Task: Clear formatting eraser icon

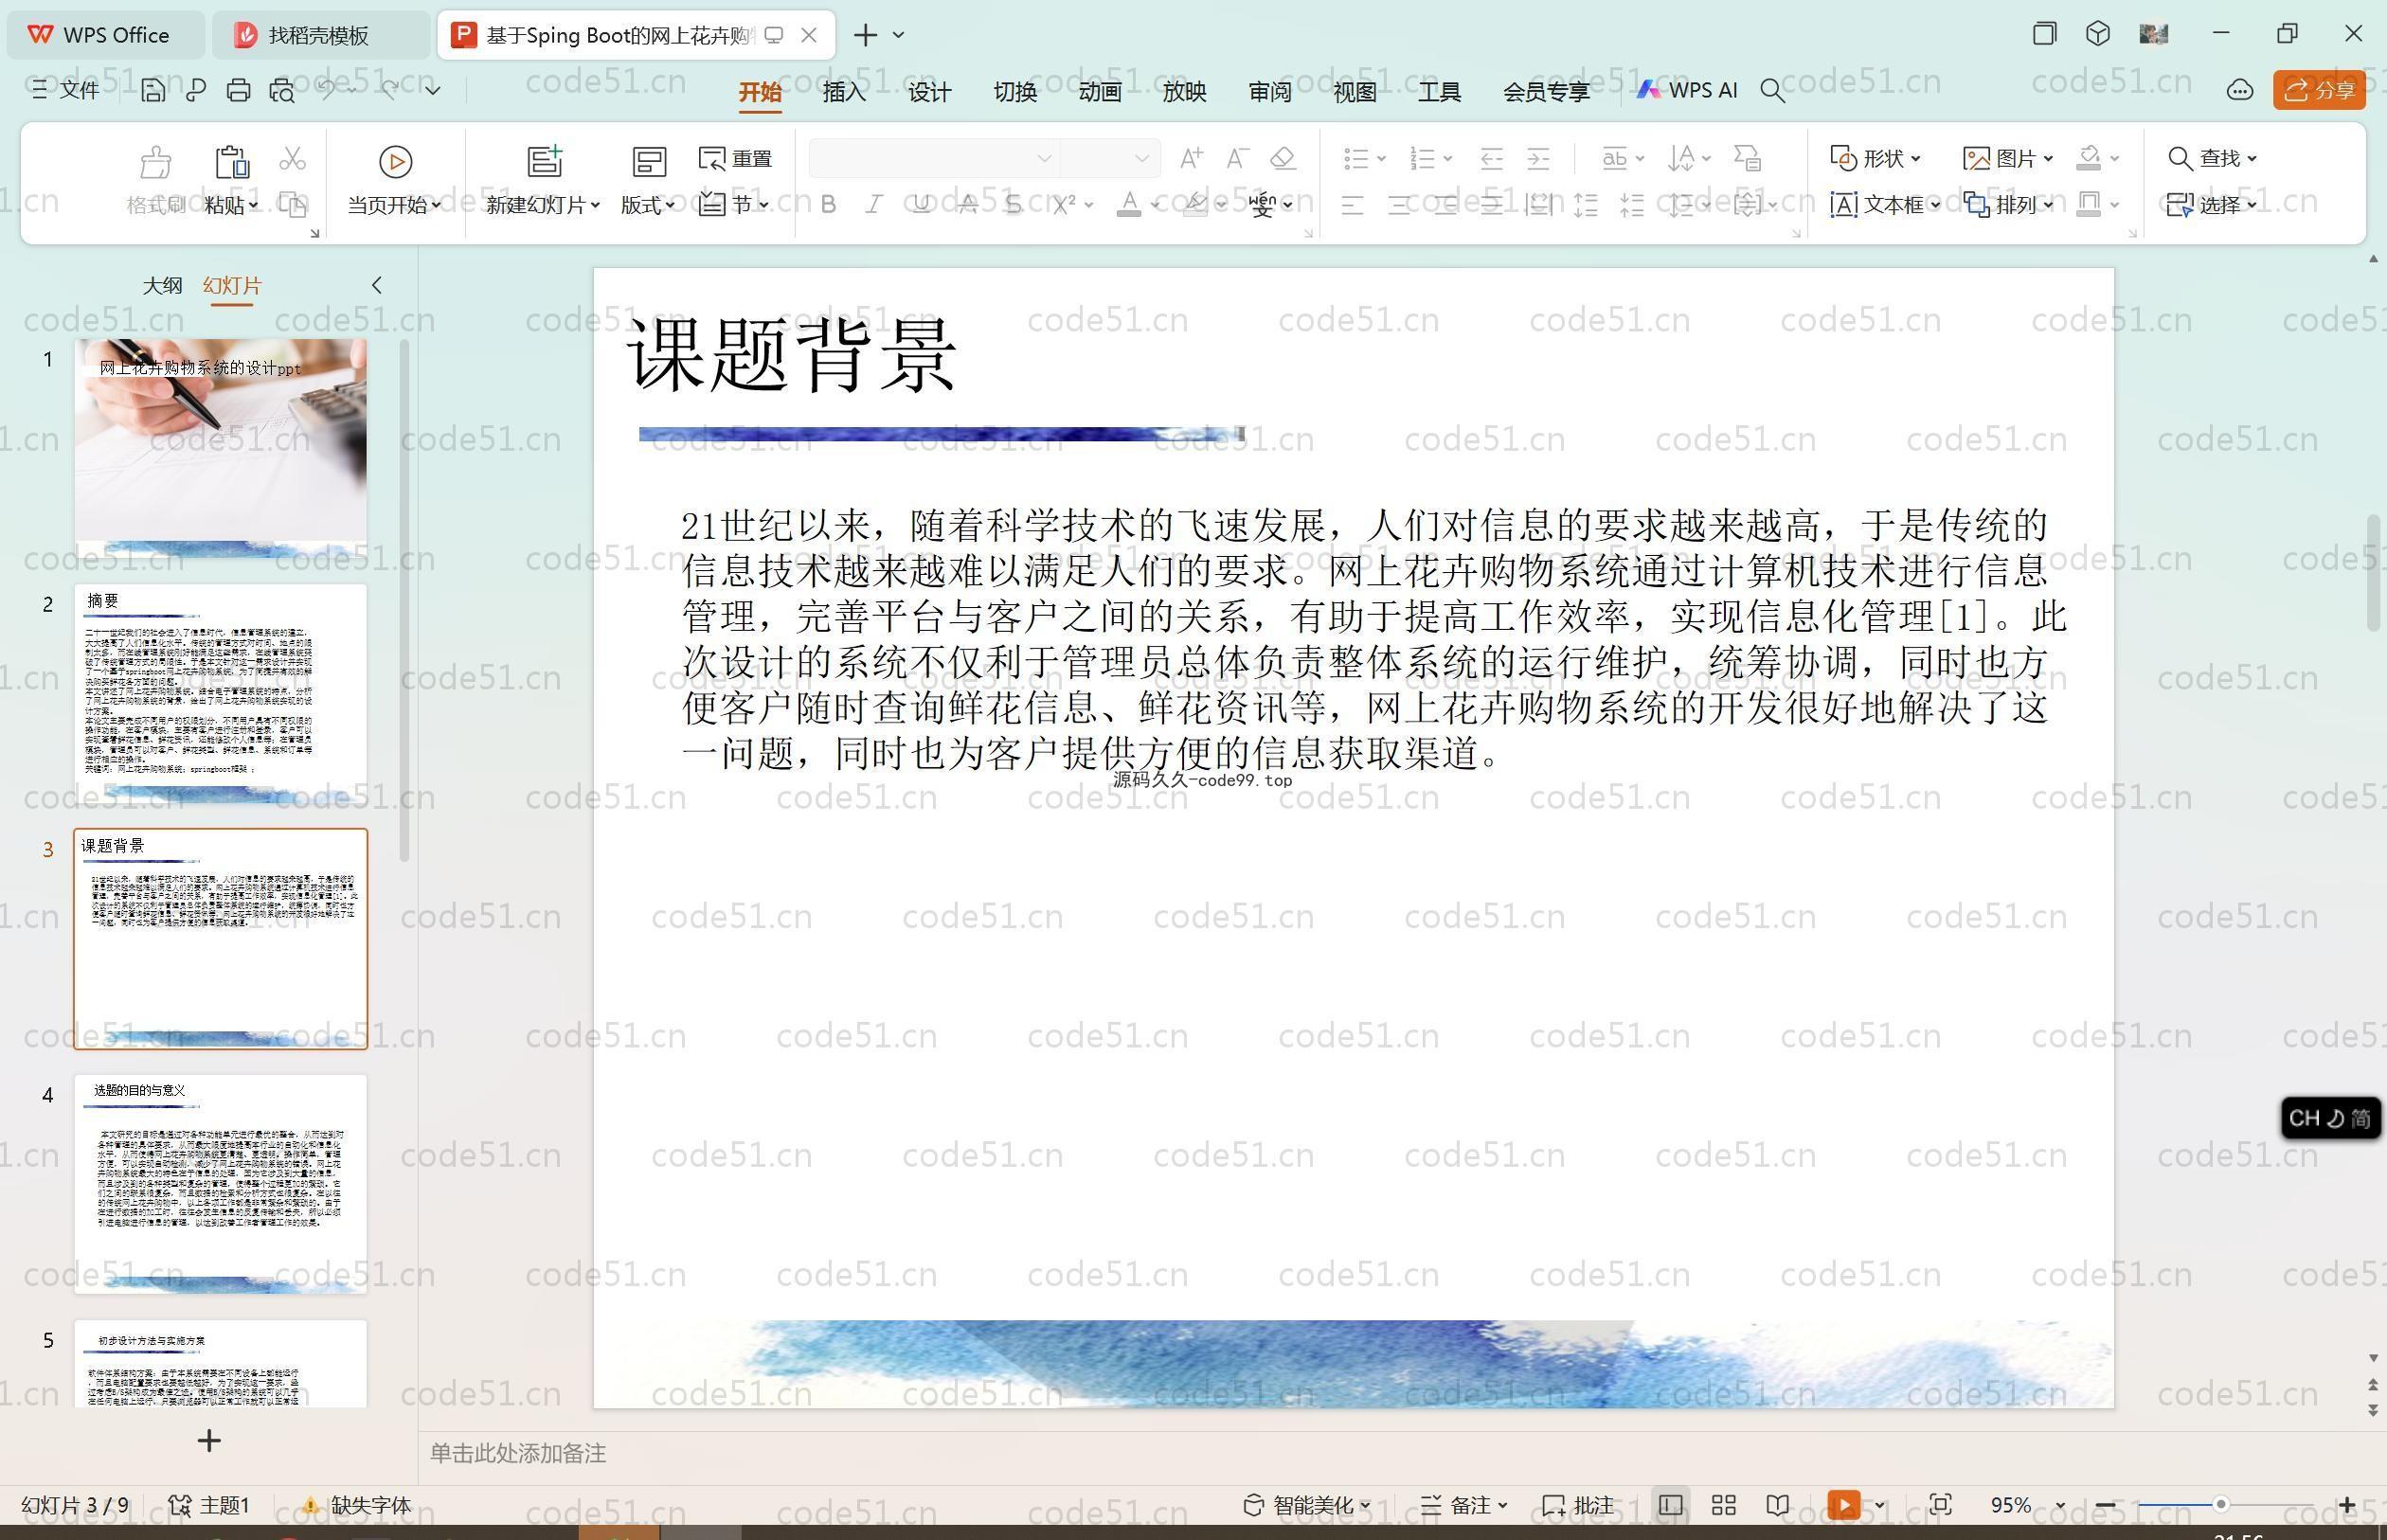Action: (x=1283, y=158)
